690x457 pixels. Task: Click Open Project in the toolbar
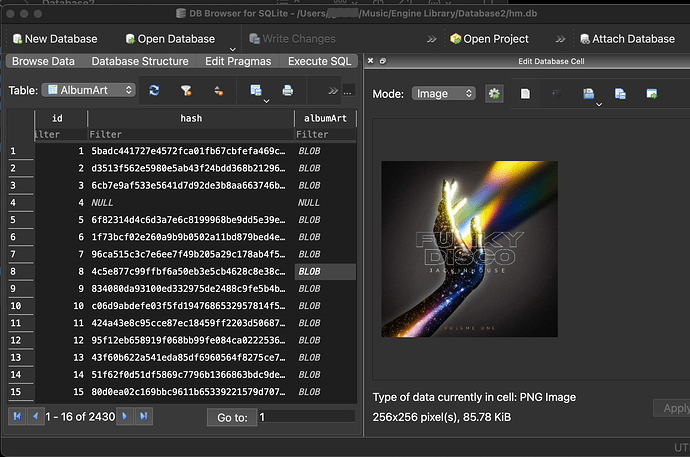(489, 39)
